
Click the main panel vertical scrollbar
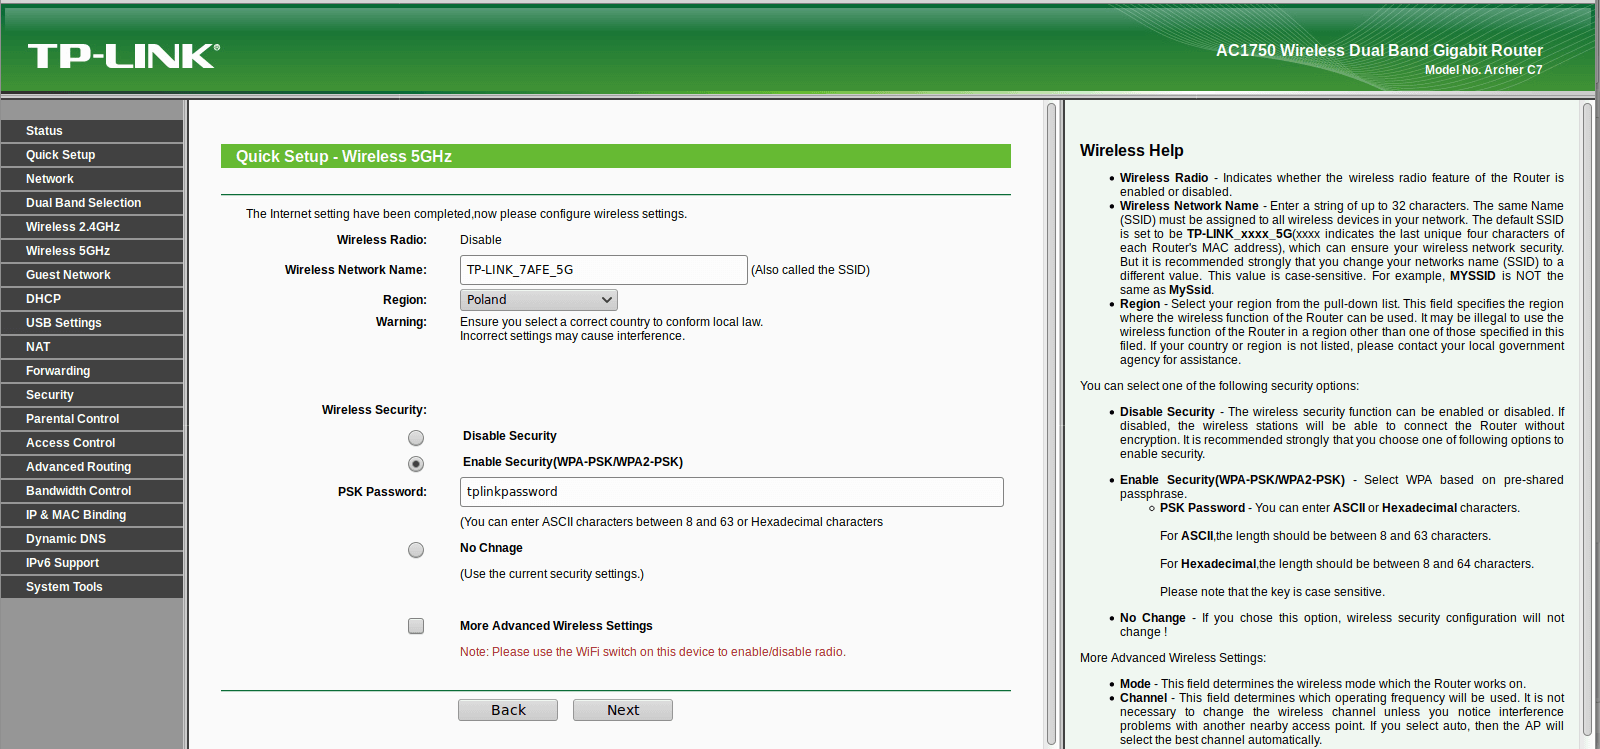(x=1051, y=424)
